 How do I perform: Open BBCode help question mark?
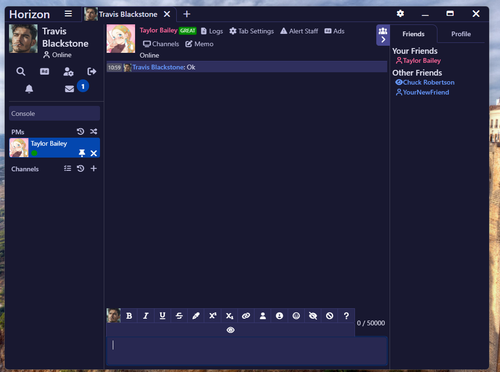[x=346, y=316]
